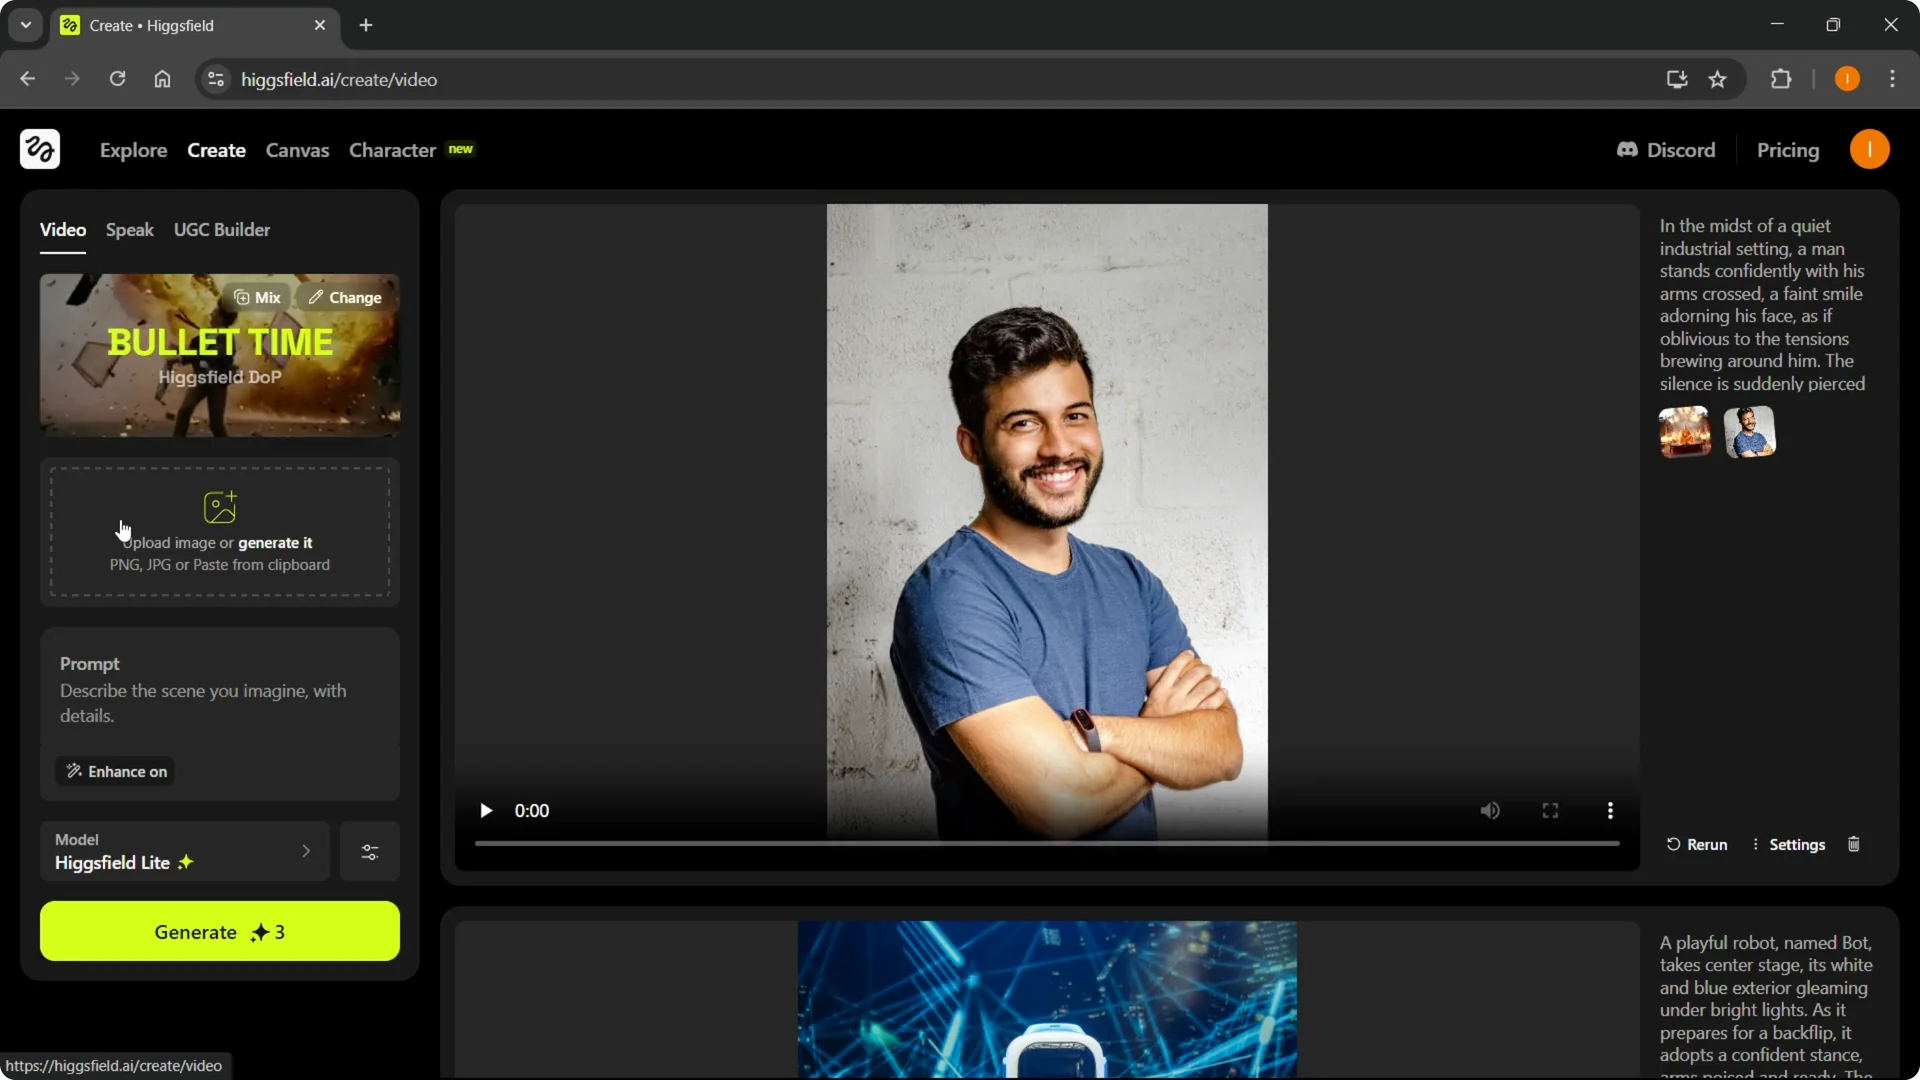Delete the generated video with trash icon
The width and height of the screenshot is (1920, 1080).
click(1853, 845)
